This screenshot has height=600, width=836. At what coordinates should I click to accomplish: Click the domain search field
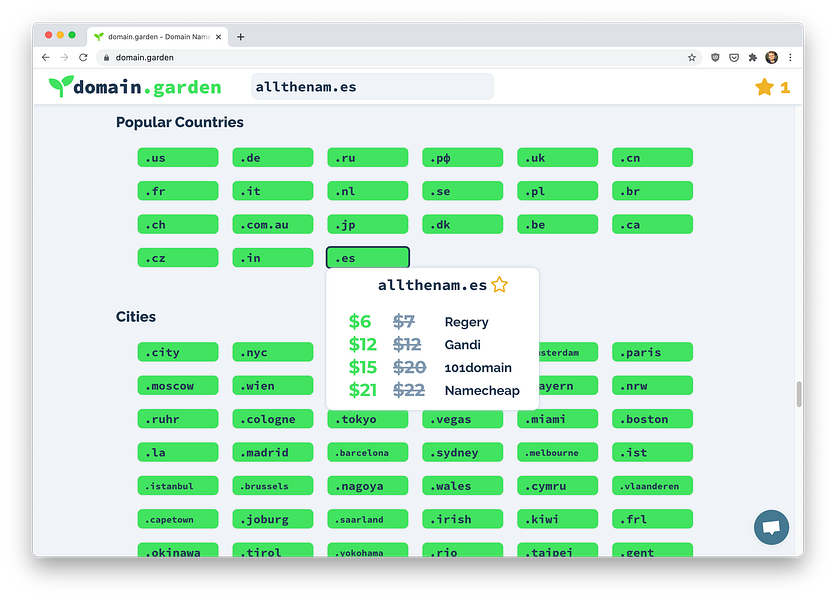point(372,87)
